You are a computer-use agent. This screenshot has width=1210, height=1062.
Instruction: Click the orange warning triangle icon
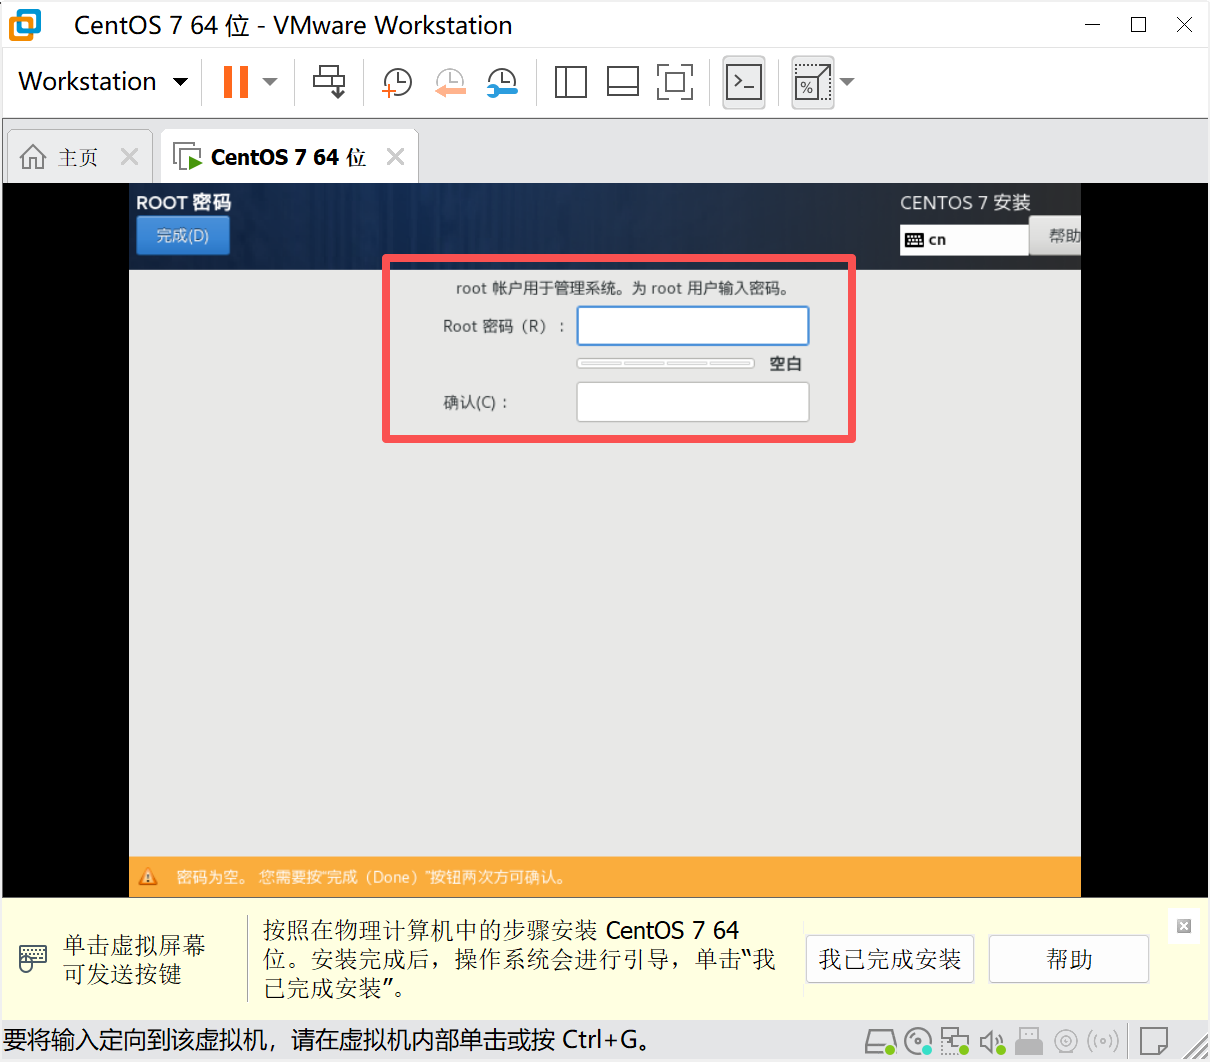click(148, 877)
